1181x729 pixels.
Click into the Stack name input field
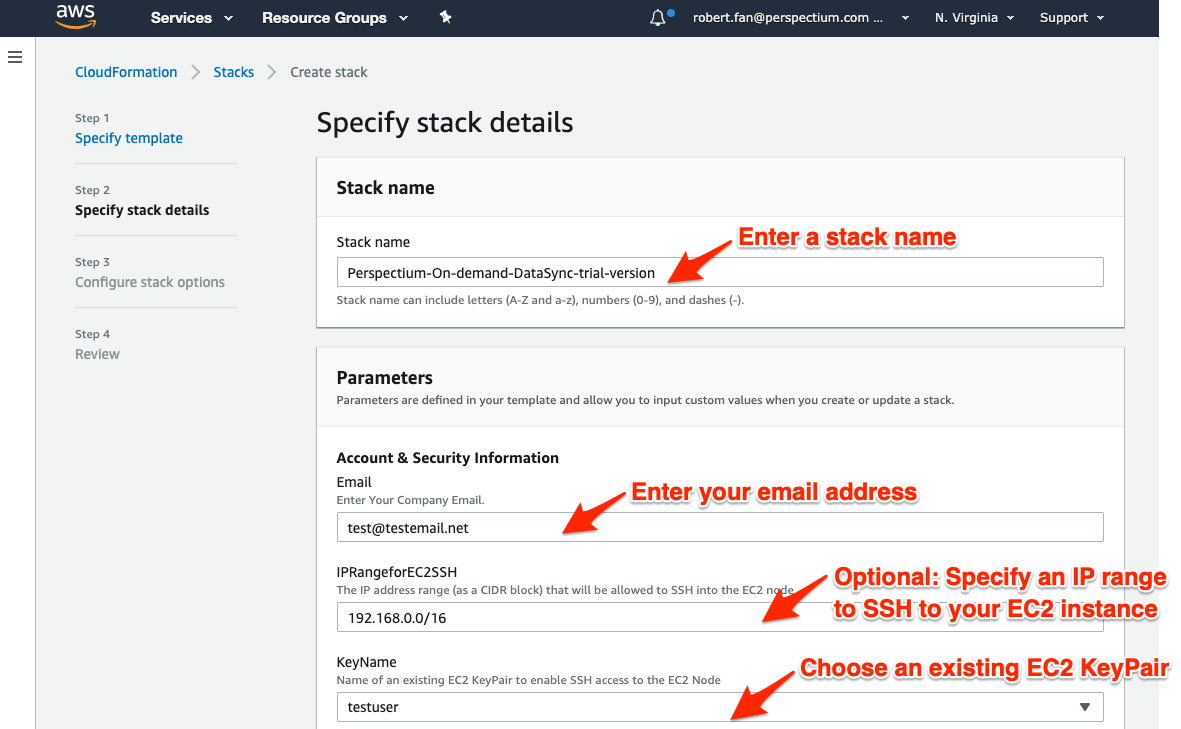coord(719,273)
